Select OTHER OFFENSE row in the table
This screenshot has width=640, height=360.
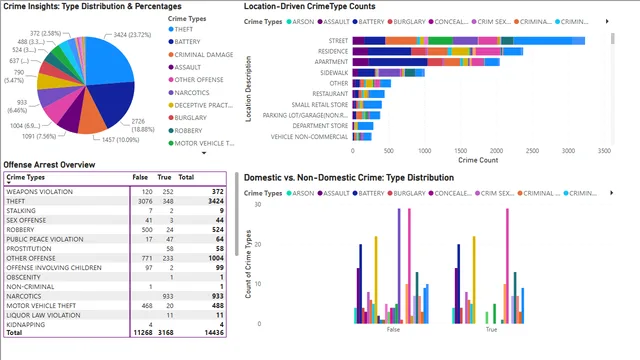pos(115,258)
